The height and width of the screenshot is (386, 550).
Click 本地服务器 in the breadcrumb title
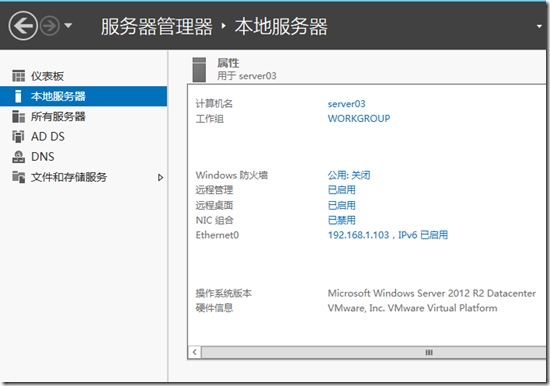click(x=281, y=26)
